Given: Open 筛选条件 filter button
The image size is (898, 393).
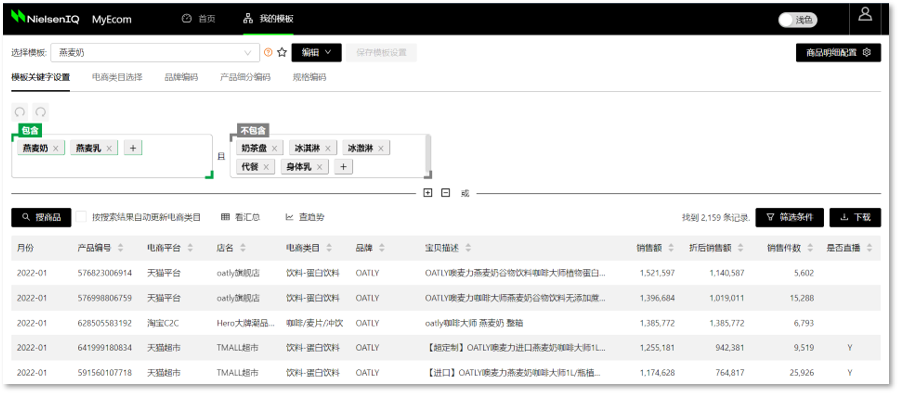Looking at the screenshot, I should [x=790, y=217].
